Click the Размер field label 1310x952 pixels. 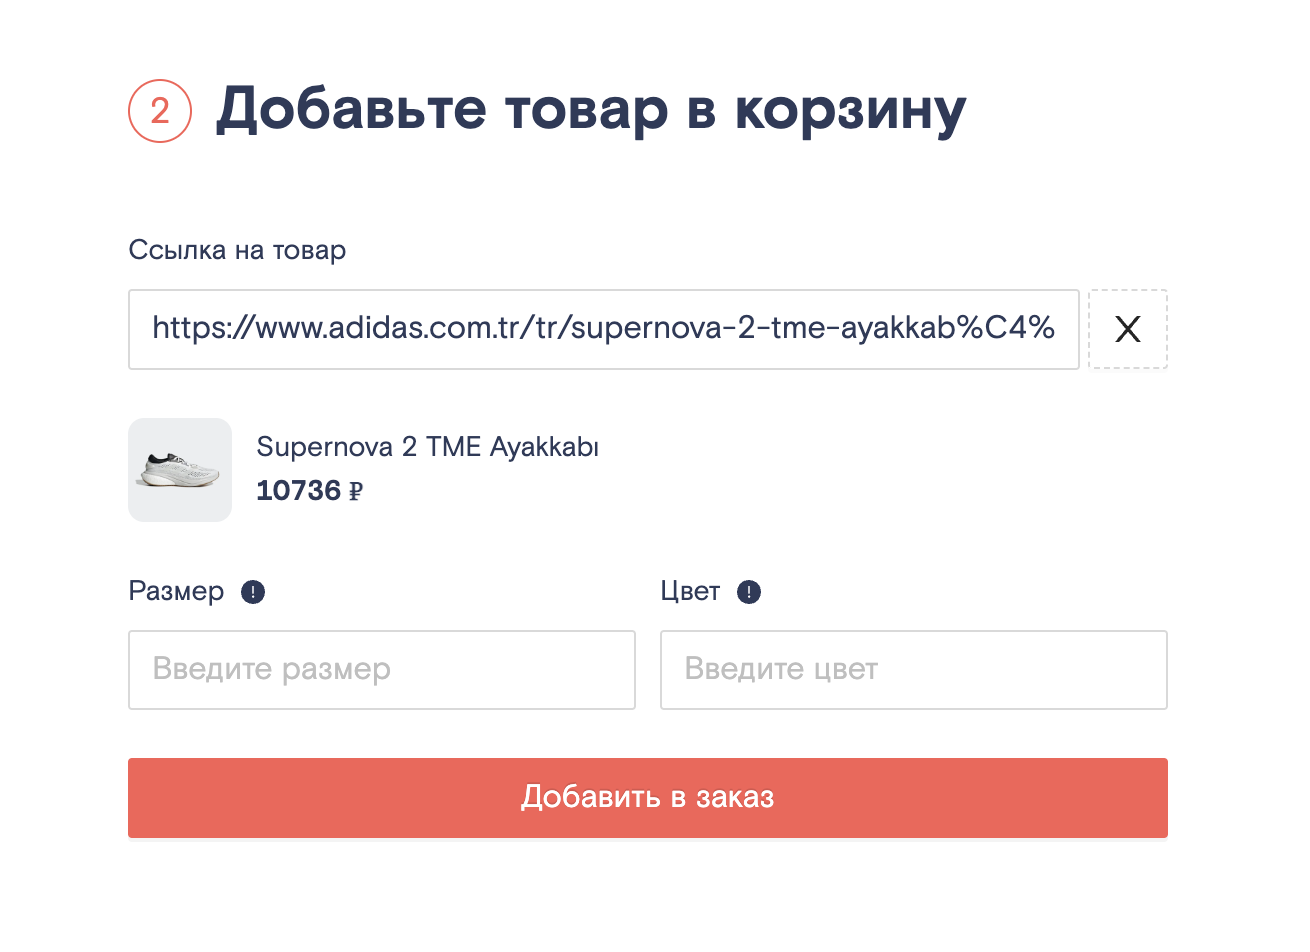[176, 592]
